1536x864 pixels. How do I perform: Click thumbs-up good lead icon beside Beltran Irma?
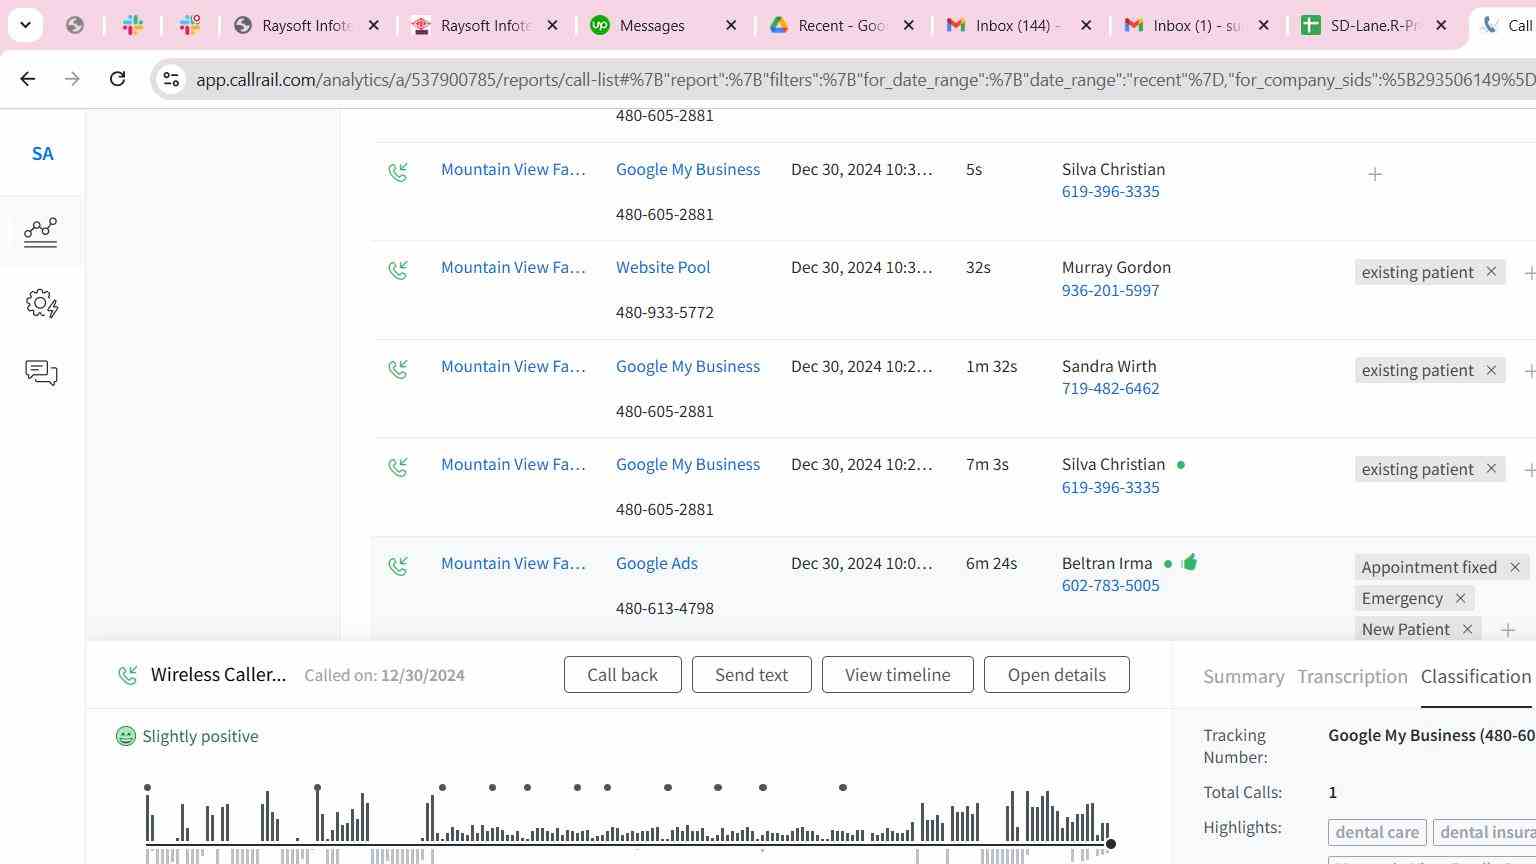[x=1189, y=562]
